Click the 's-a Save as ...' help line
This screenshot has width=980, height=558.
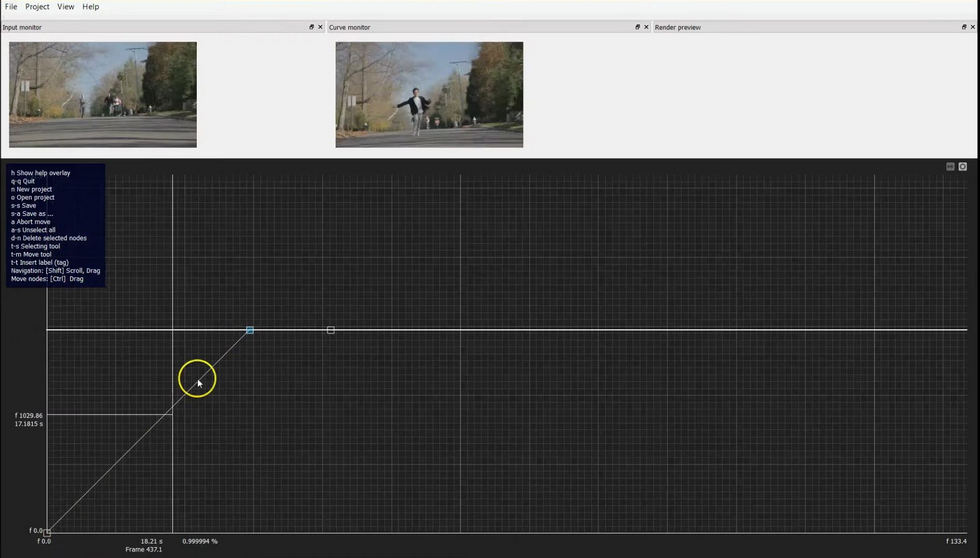(32, 214)
